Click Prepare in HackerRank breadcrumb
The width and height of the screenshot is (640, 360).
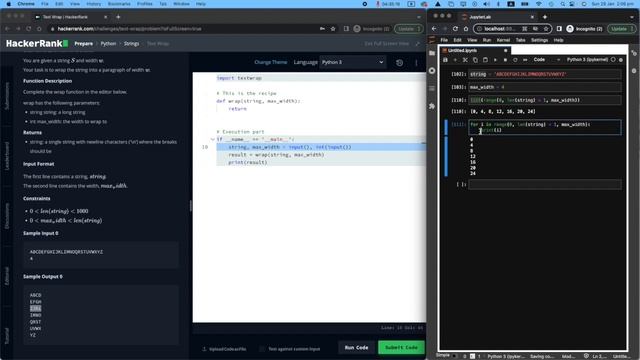click(x=84, y=44)
